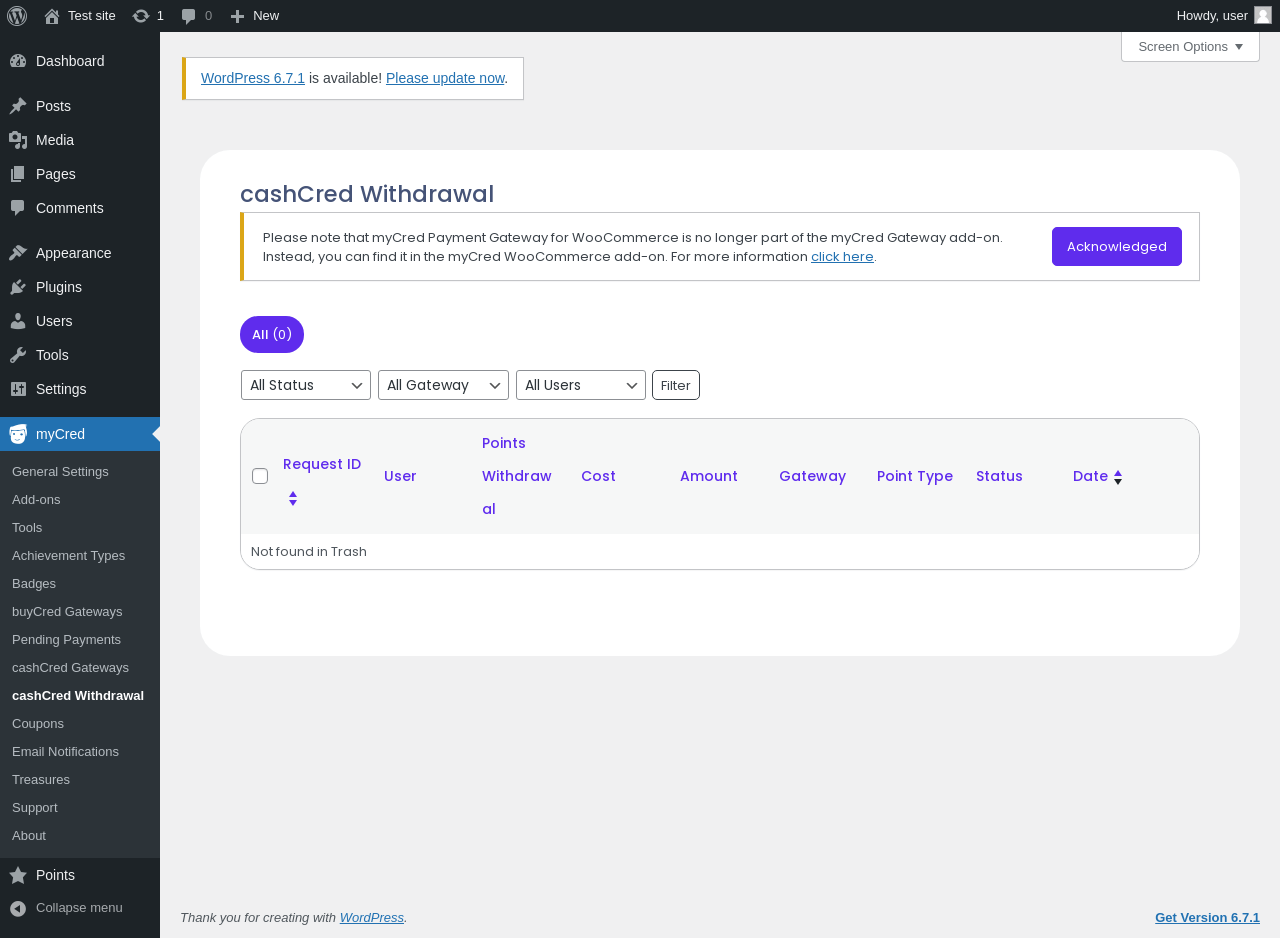The height and width of the screenshot is (938, 1280).
Task: Click the Comments icon in sidebar
Action: click(18, 208)
